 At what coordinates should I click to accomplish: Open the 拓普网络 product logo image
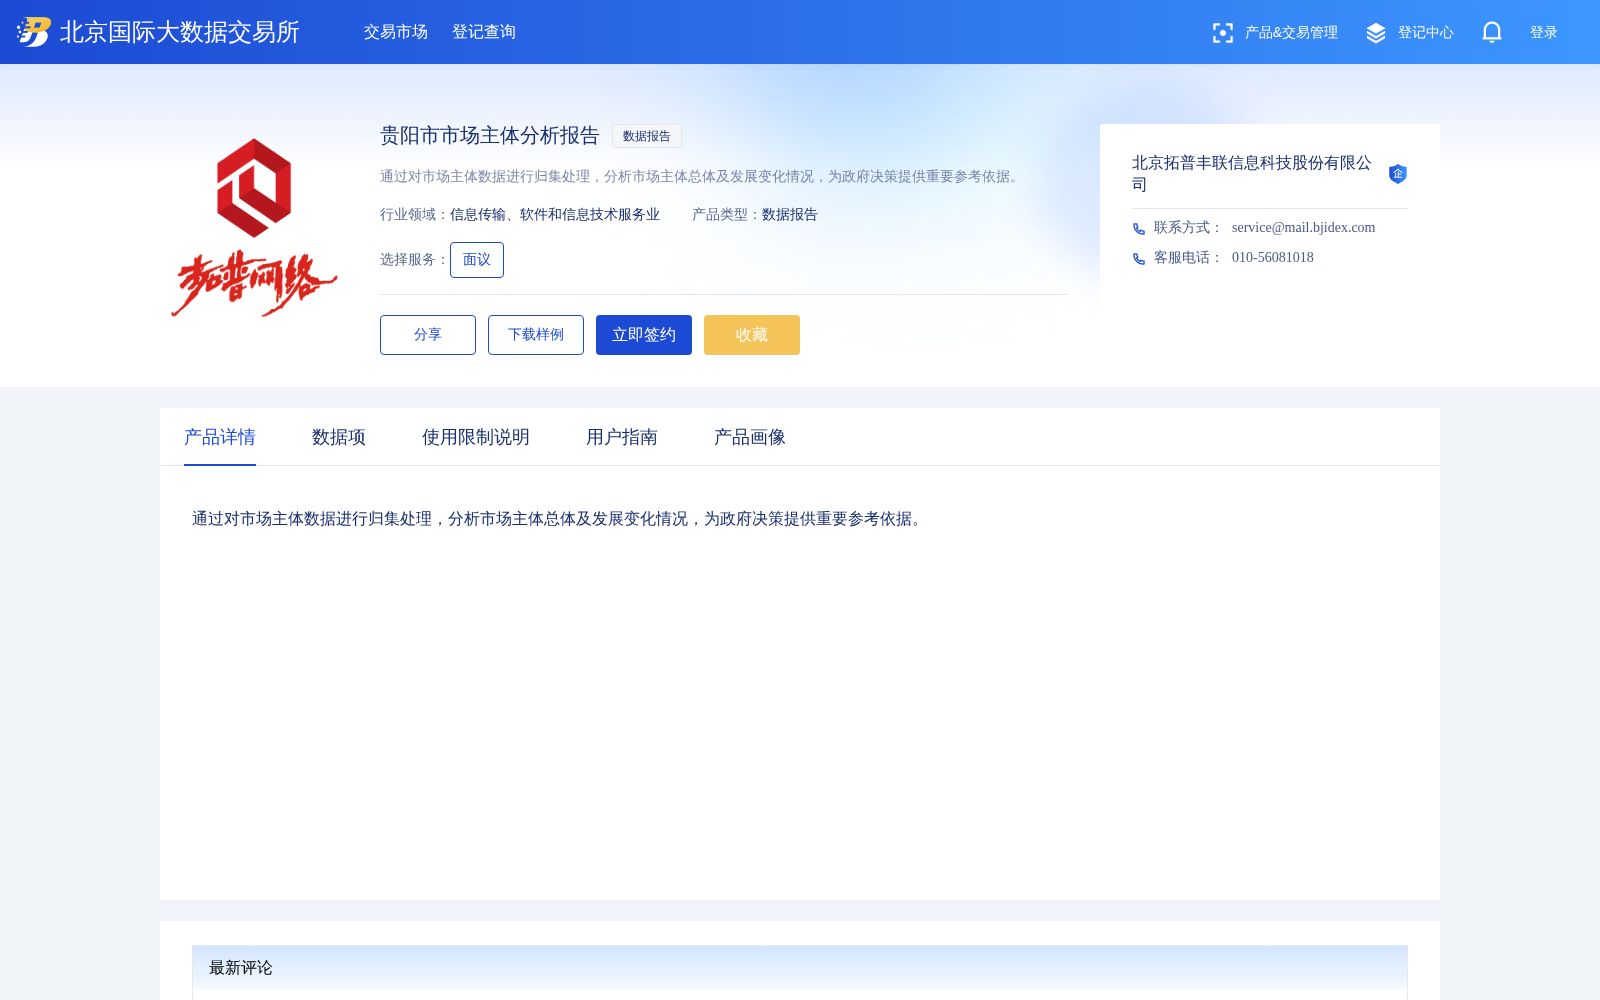pyautogui.click(x=254, y=228)
